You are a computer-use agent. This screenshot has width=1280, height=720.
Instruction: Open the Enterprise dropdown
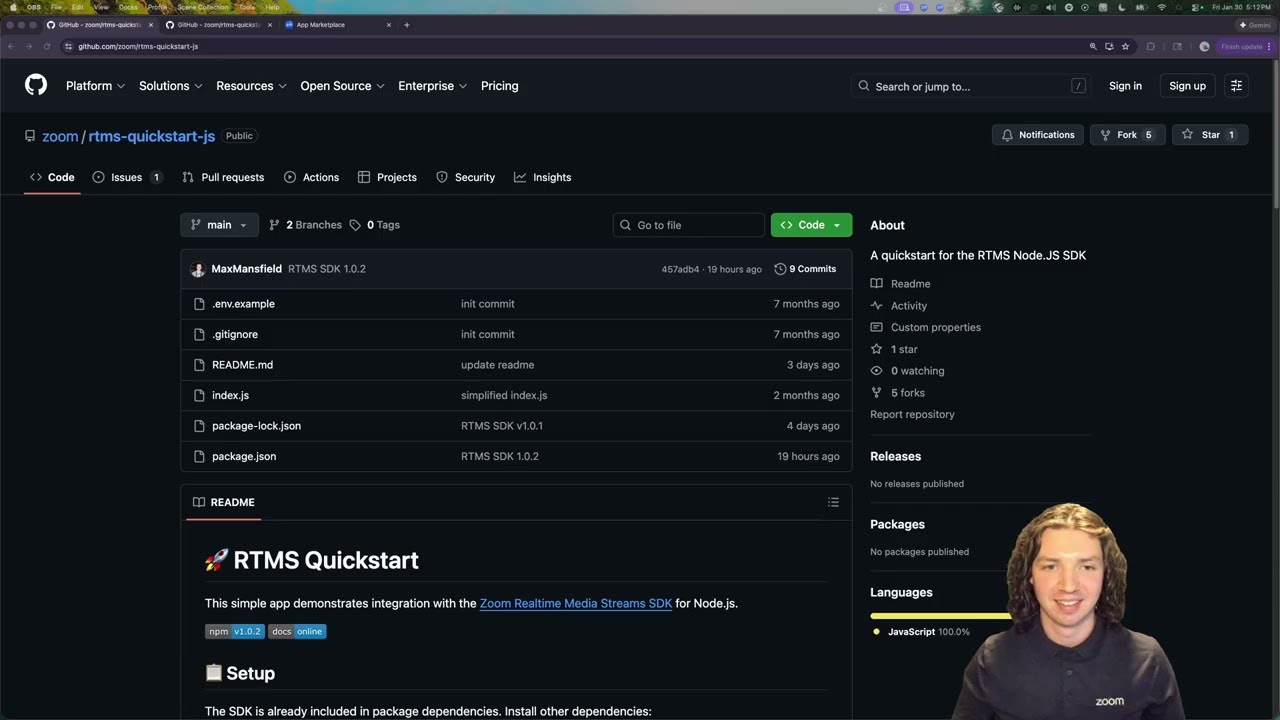point(432,86)
